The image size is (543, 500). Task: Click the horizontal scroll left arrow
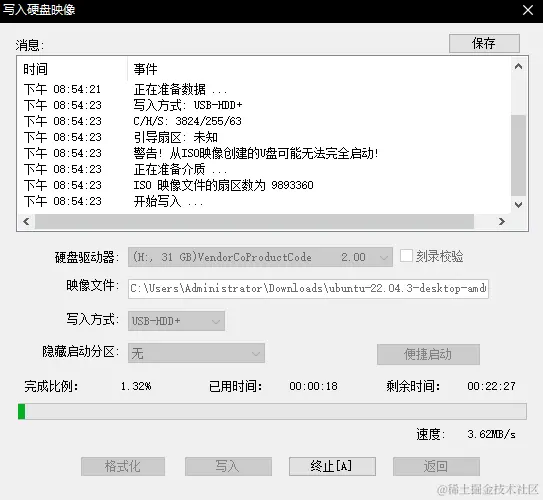coord(26,221)
